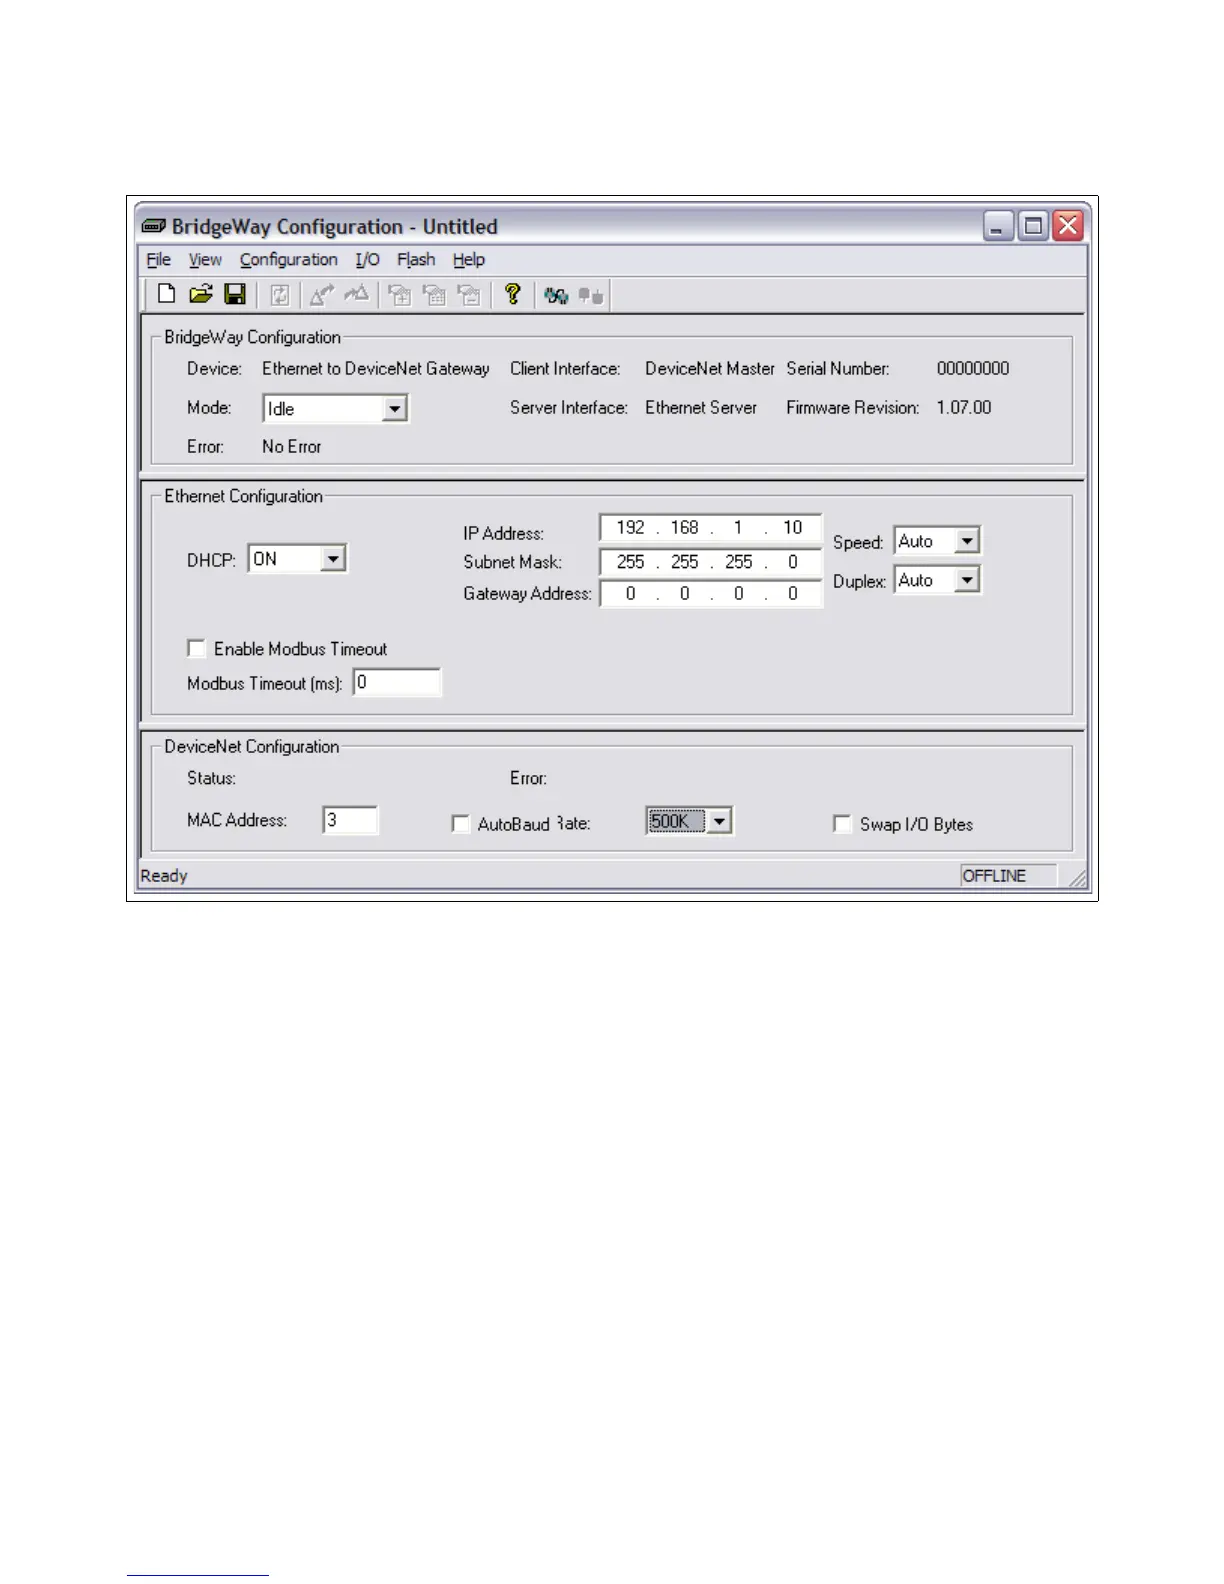Click the Save floppy disk icon
Image resolution: width=1224 pixels, height=1584 pixels.
[235, 294]
